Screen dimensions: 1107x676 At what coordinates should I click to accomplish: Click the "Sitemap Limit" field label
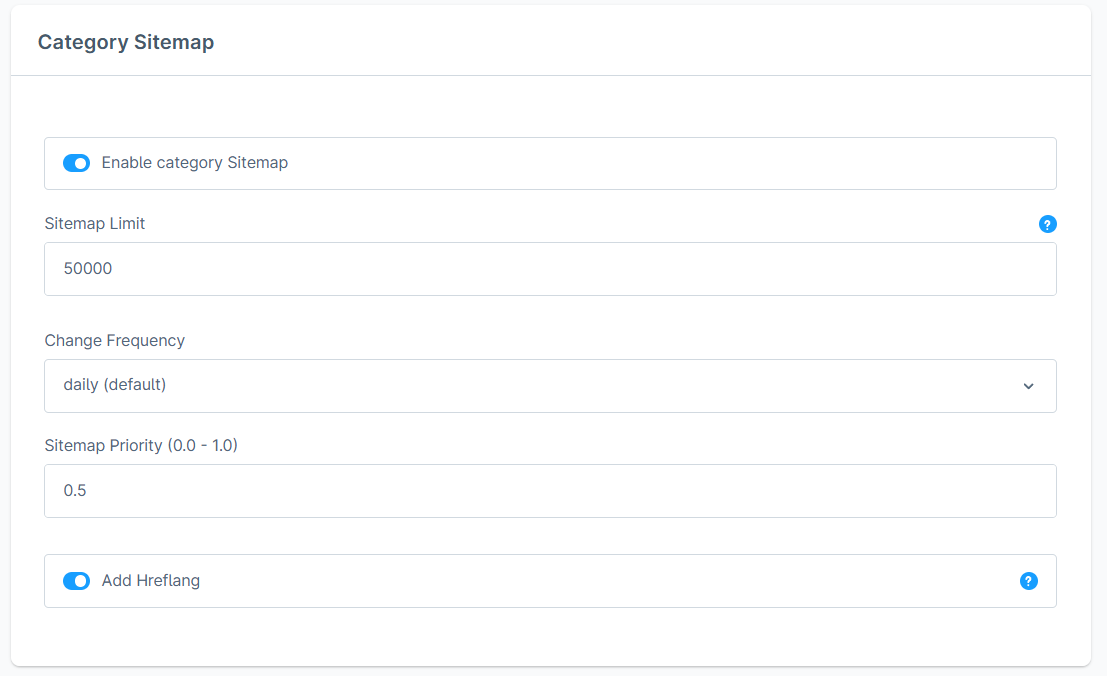click(95, 224)
